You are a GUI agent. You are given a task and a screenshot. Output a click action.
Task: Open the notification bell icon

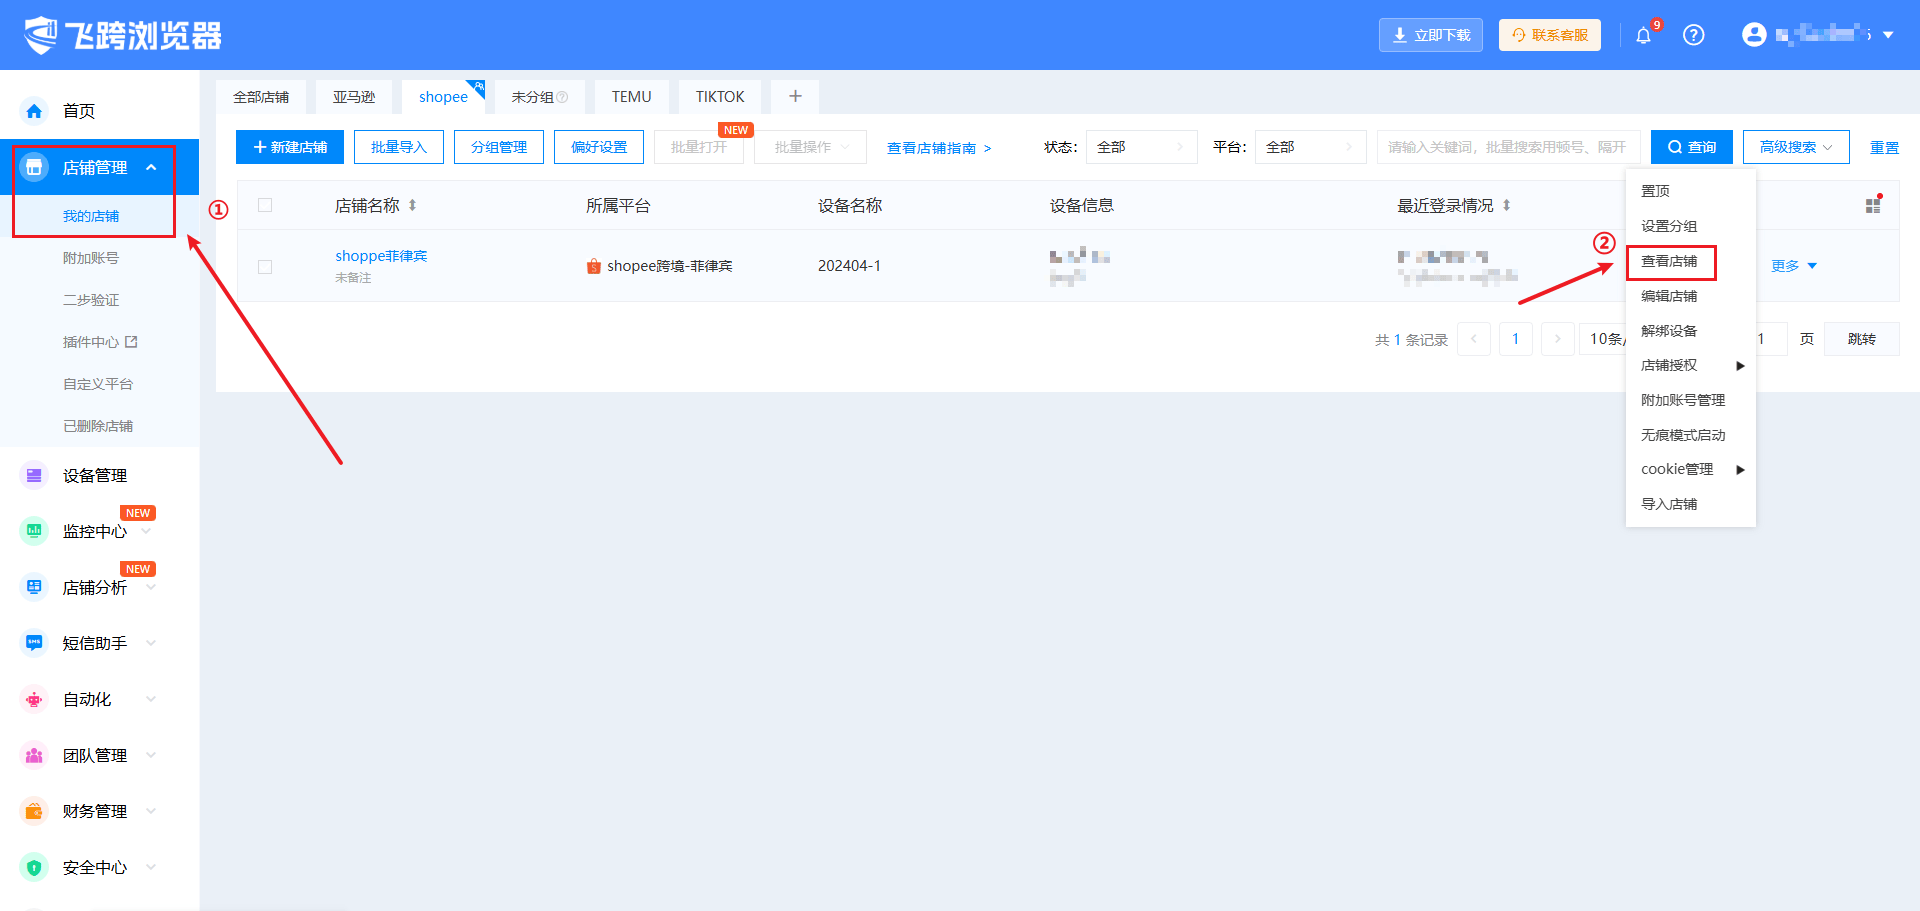[1643, 36]
